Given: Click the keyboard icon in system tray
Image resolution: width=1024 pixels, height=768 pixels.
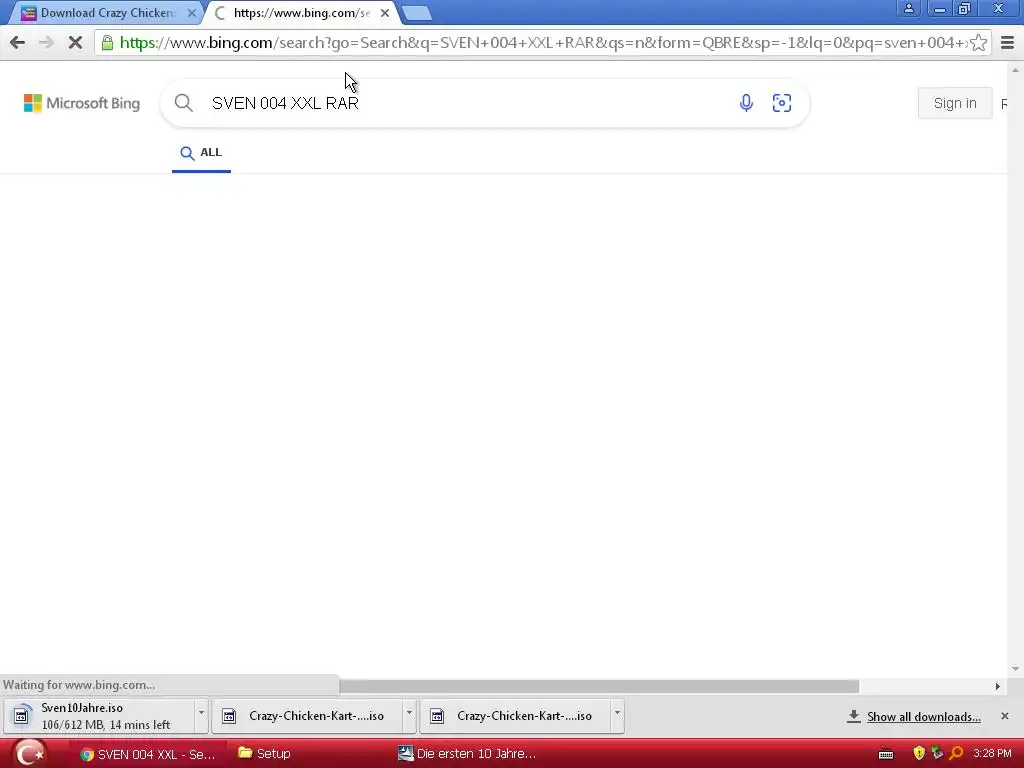Looking at the screenshot, I should (886, 754).
